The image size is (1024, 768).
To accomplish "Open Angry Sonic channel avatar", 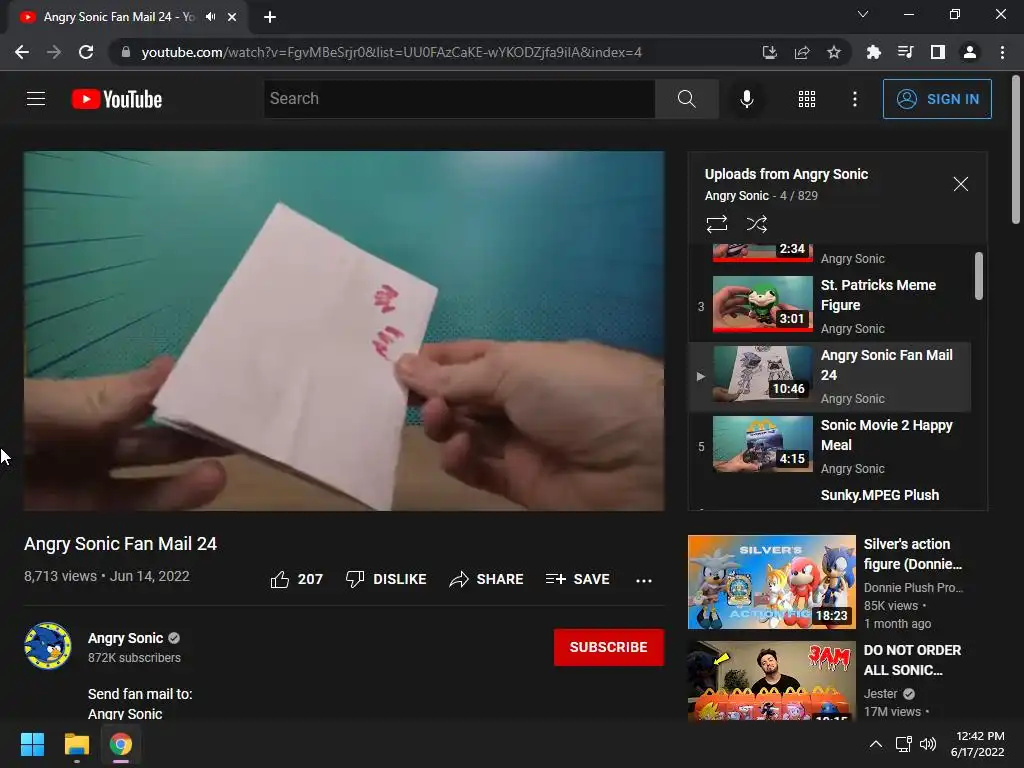I will click(48, 646).
